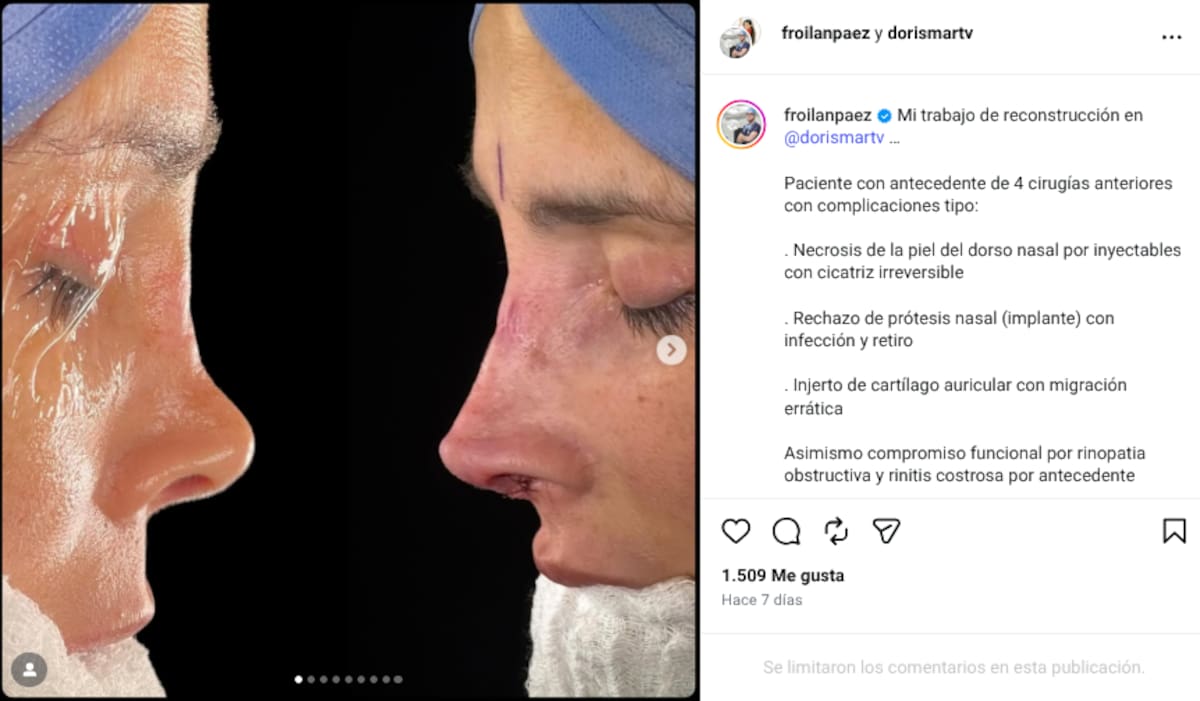Expand truncated caption via the ellipsis
Viewport: 1200px width, 701px height.
894,139
